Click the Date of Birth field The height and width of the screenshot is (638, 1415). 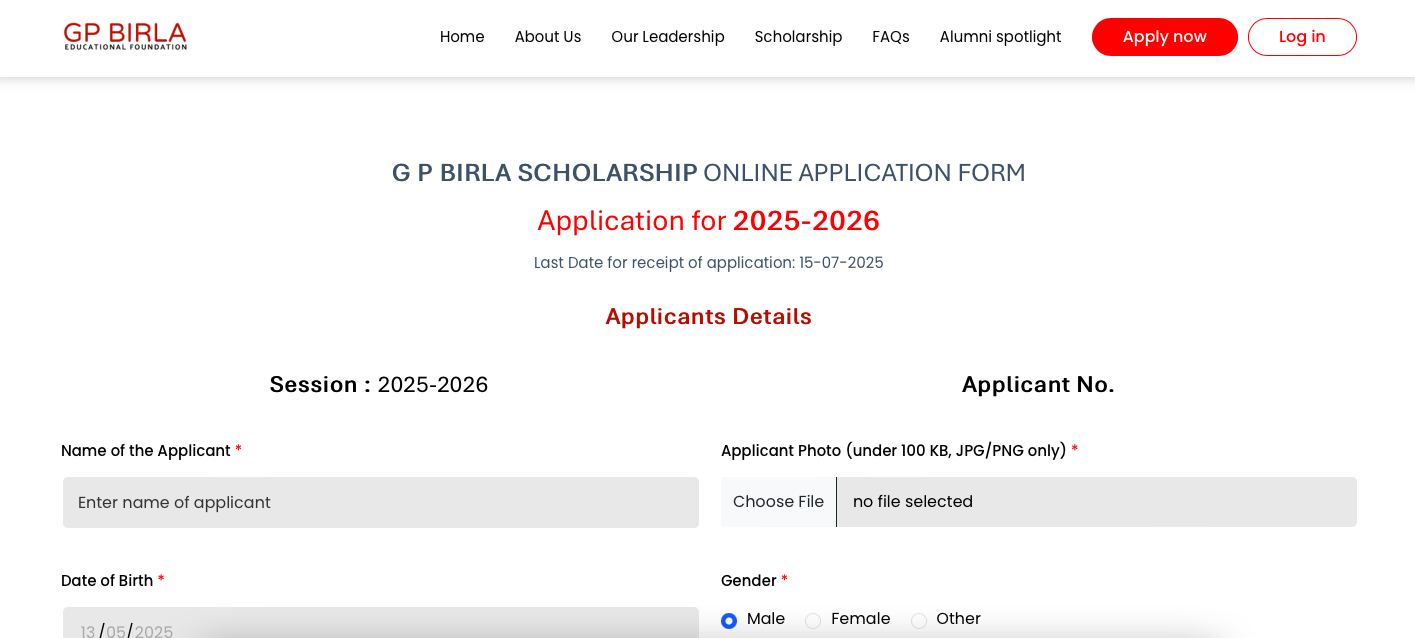[380, 628]
